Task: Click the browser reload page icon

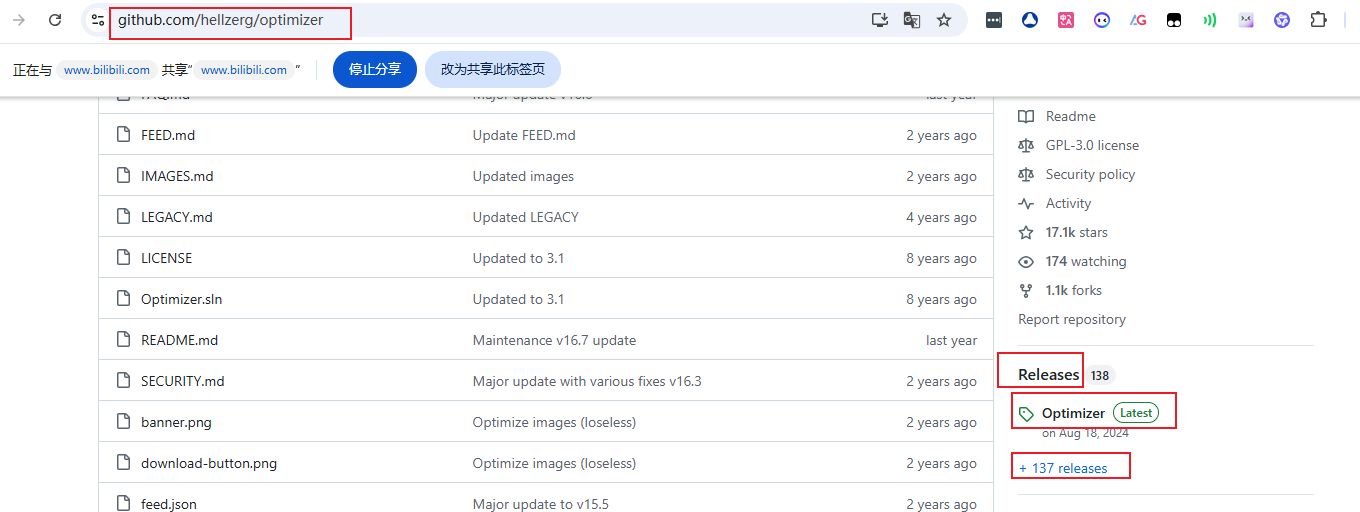Action: [55, 20]
